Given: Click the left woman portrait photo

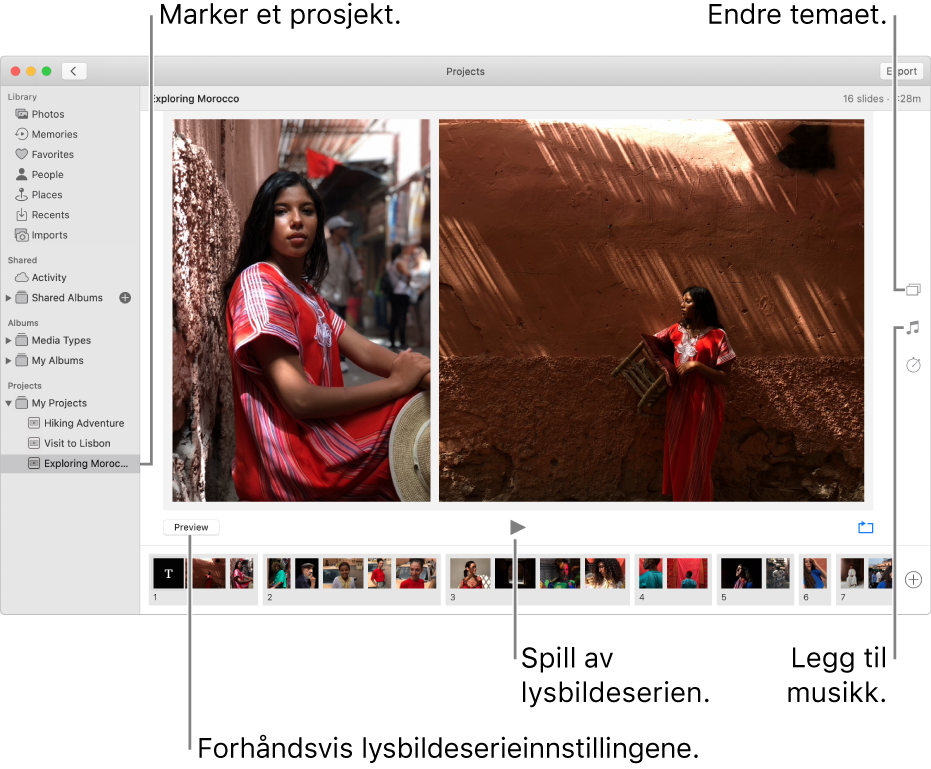Looking at the screenshot, I should click(x=301, y=311).
